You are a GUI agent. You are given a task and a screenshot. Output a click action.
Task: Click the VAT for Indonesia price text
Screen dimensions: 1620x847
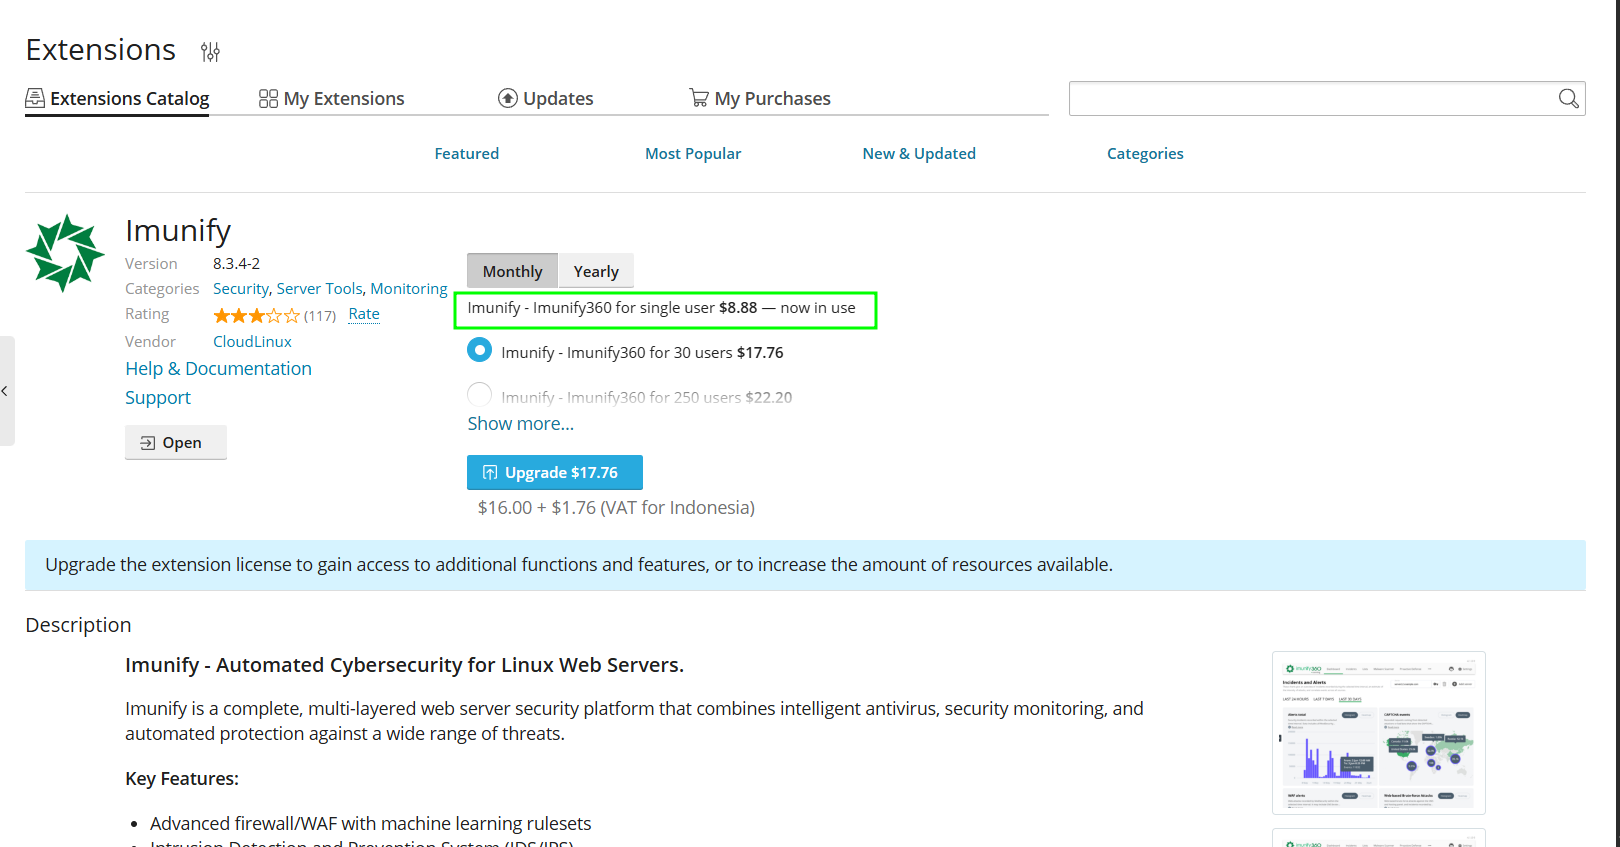point(616,507)
